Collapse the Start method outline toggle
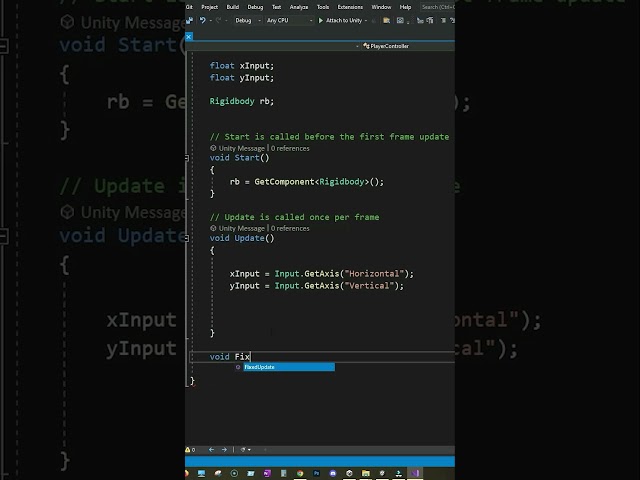The image size is (640, 480). click(x=187, y=158)
